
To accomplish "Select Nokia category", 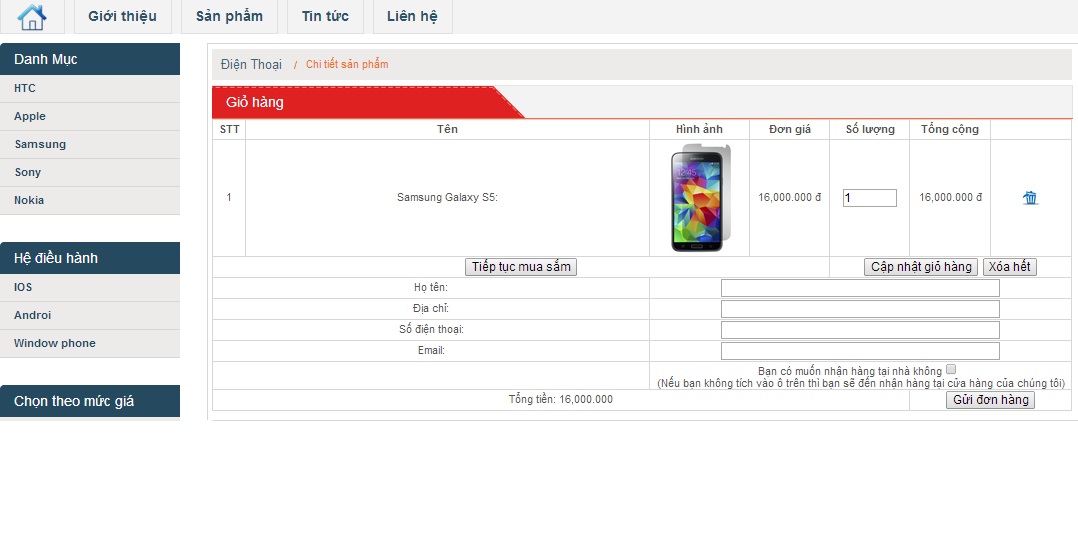I will [90, 201].
